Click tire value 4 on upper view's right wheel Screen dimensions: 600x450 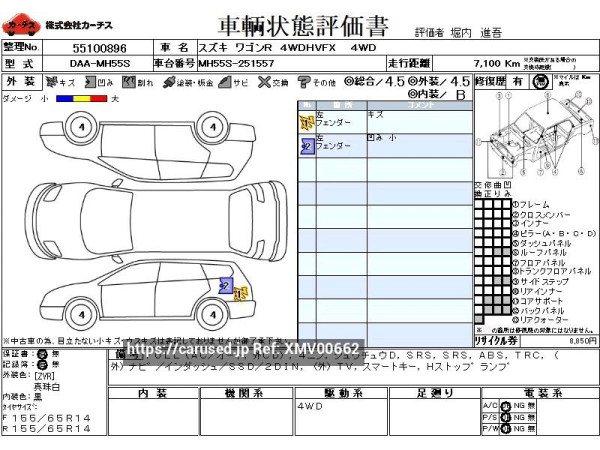213,127
